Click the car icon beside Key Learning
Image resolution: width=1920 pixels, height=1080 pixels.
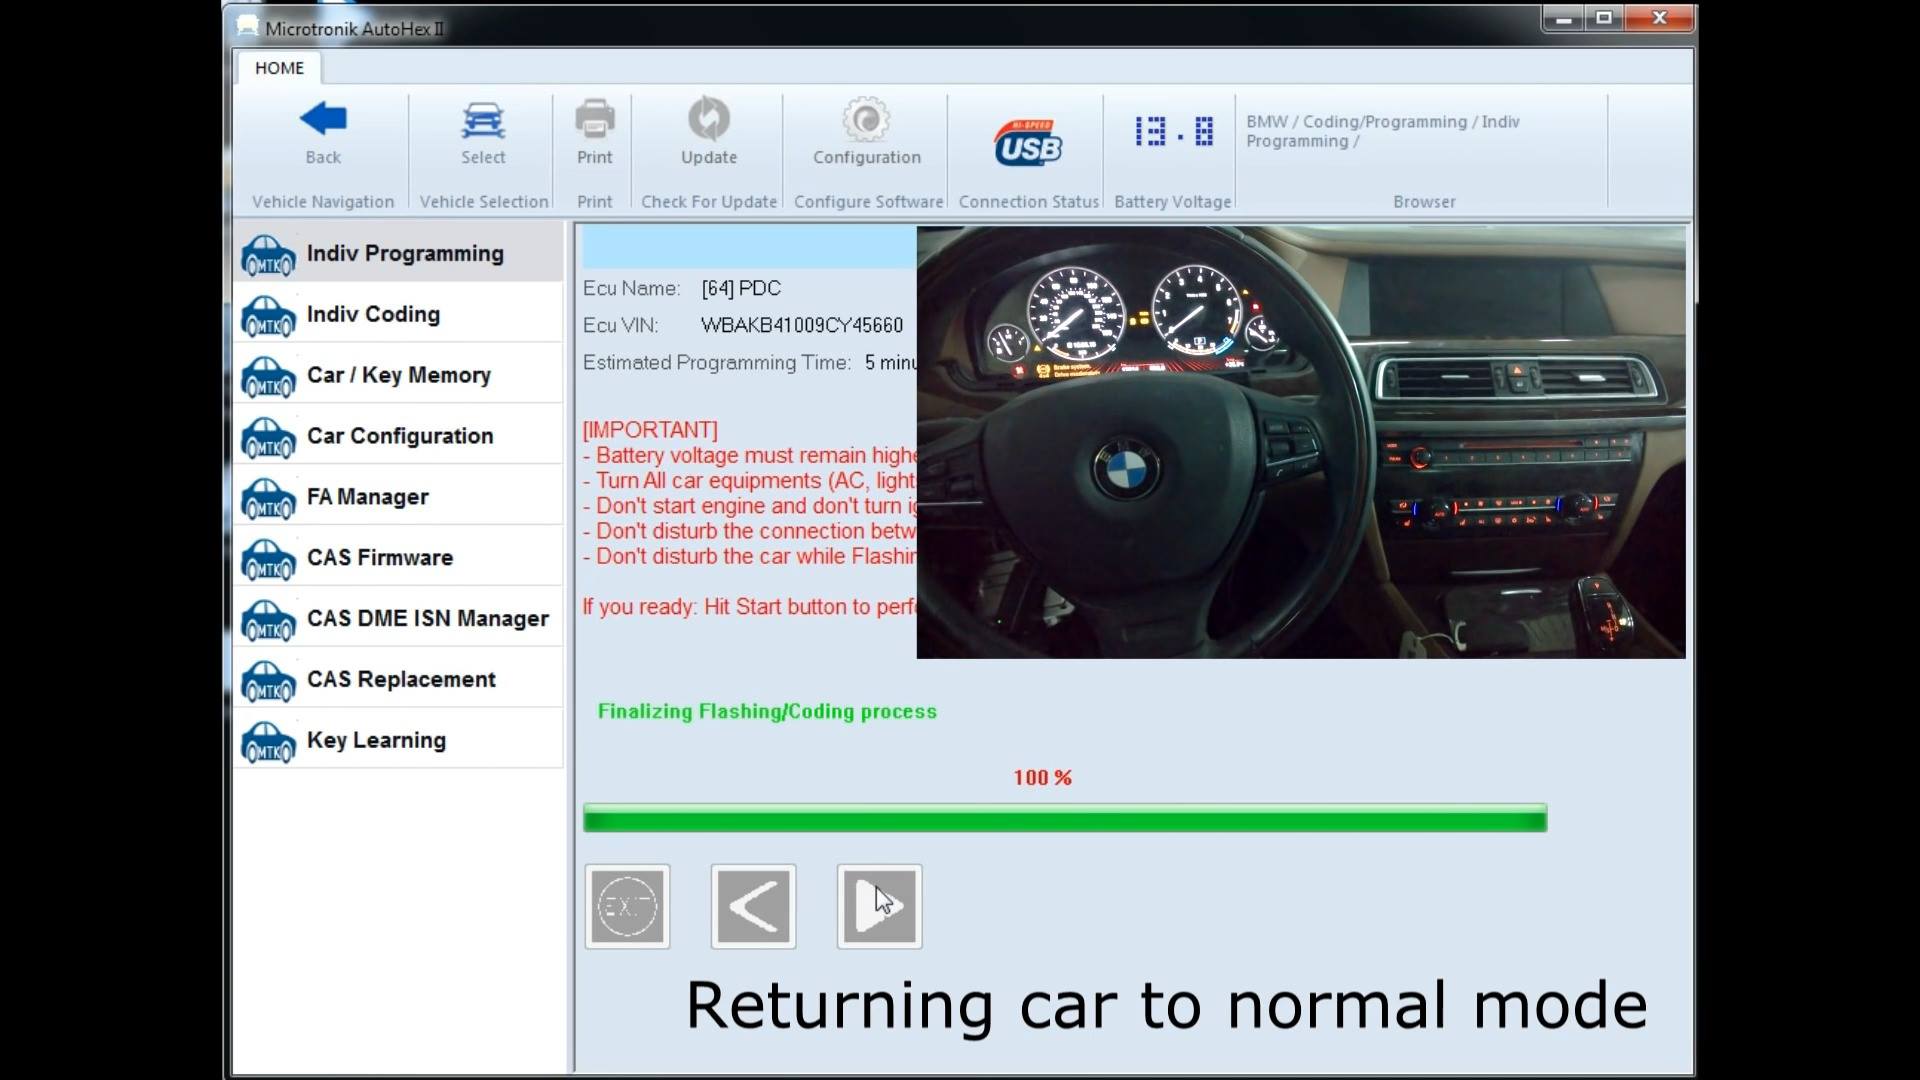pyautogui.click(x=268, y=743)
